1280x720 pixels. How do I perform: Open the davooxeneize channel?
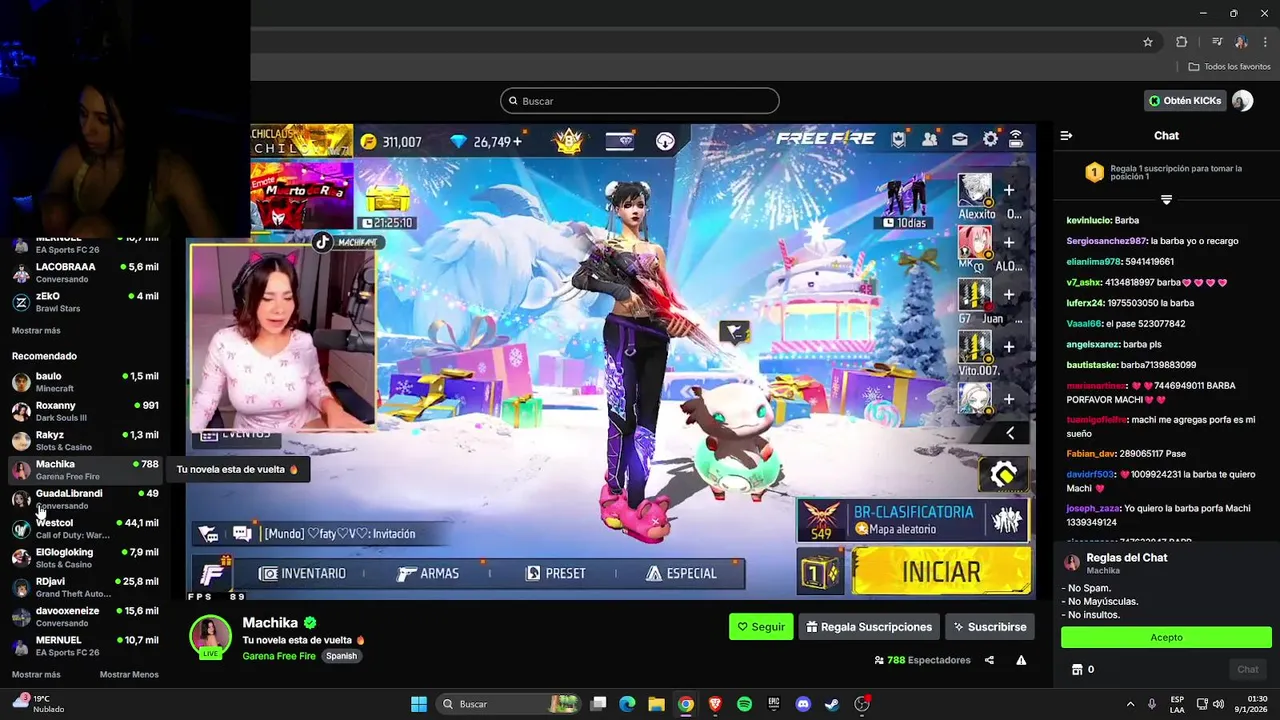[x=85, y=616]
